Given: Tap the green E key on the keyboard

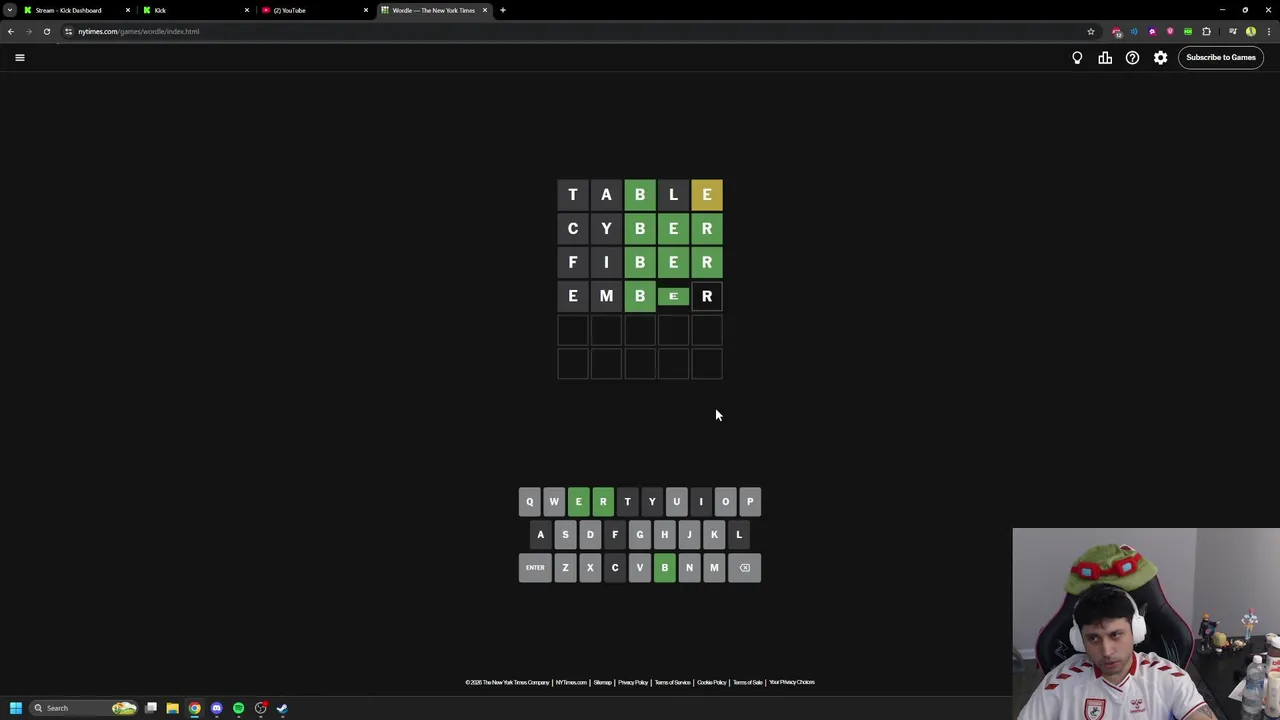Looking at the screenshot, I should click(578, 502).
